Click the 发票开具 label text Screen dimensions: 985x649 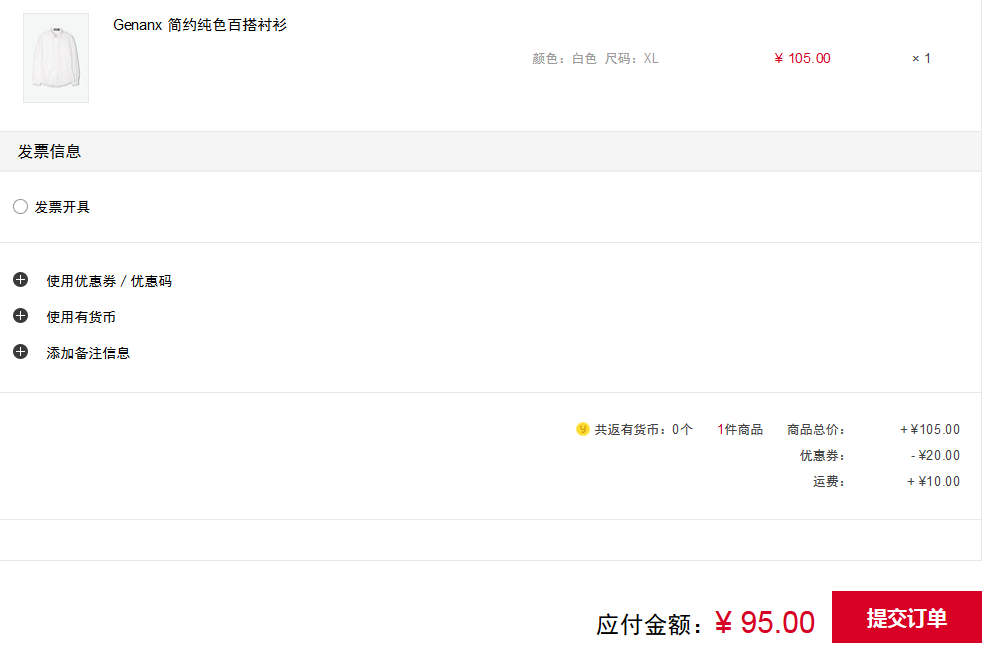(x=62, y=207)
